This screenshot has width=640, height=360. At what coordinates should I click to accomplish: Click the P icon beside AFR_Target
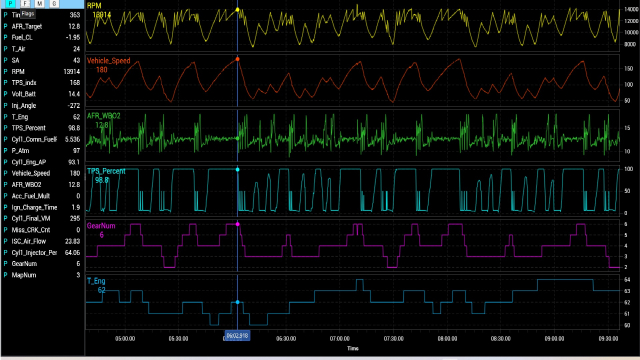tap(5, 26)
